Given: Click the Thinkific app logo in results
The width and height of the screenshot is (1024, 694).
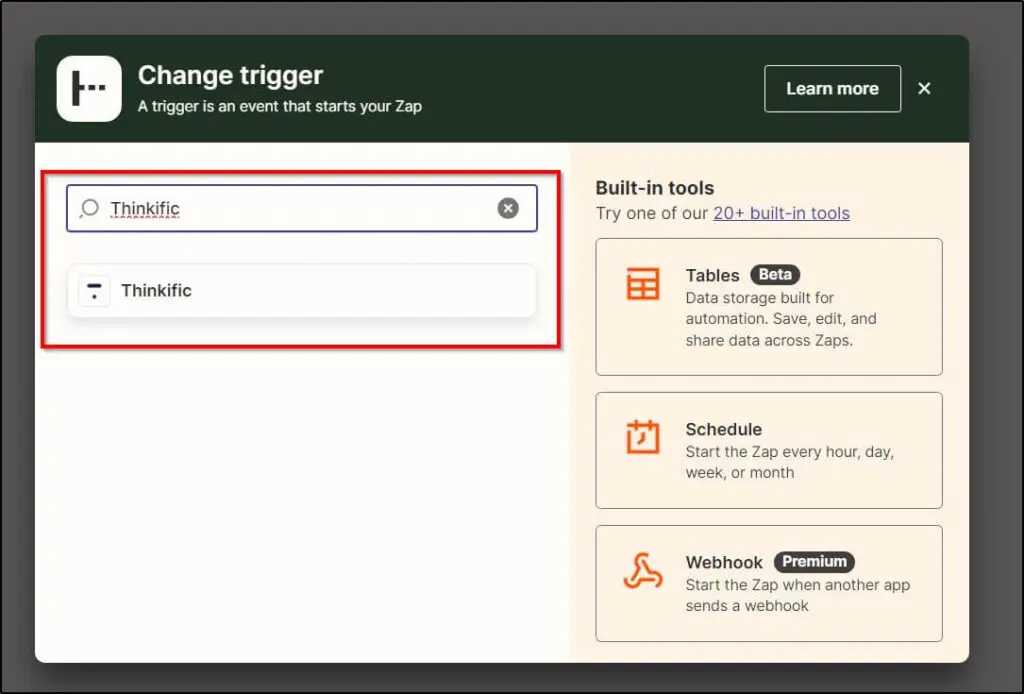Looking at the screenshot, I should (x=94, y=291).
